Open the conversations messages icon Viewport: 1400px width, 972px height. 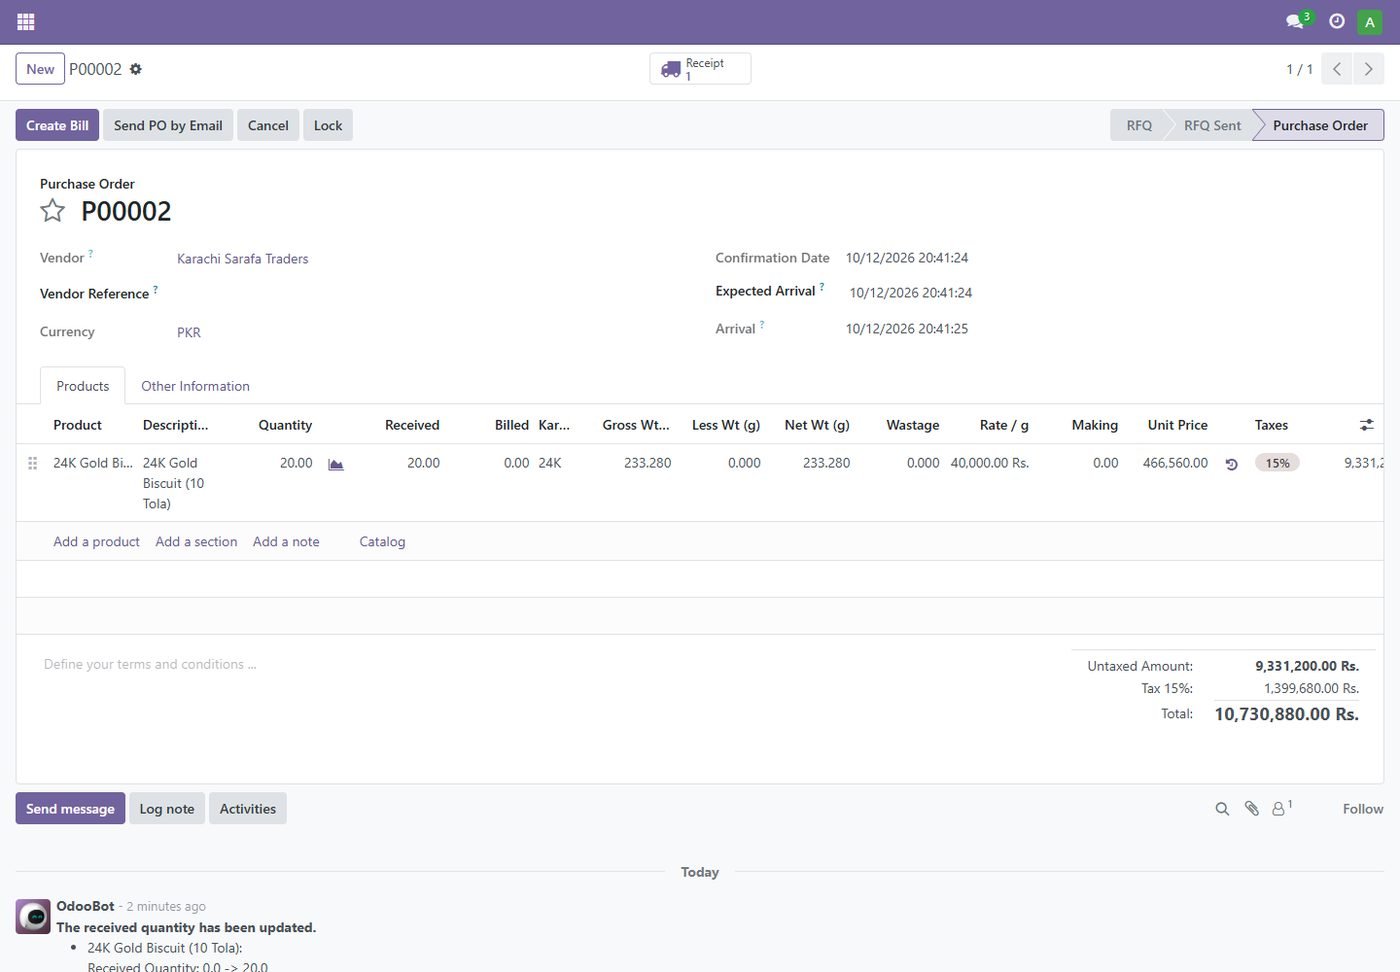[x=1296, y=21]
